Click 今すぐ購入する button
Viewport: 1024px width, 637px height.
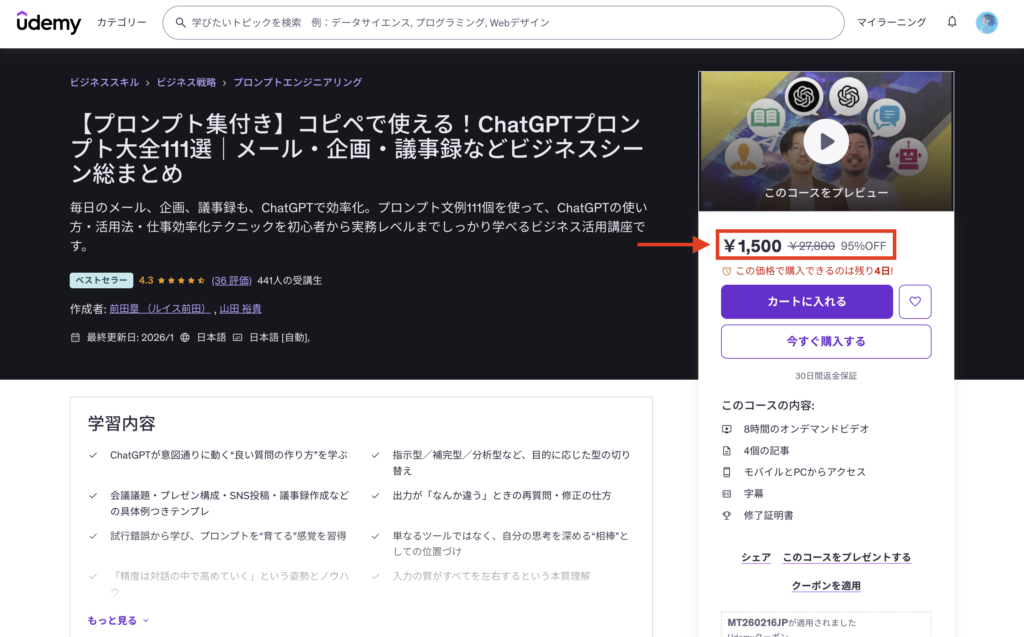pos(825,341)
